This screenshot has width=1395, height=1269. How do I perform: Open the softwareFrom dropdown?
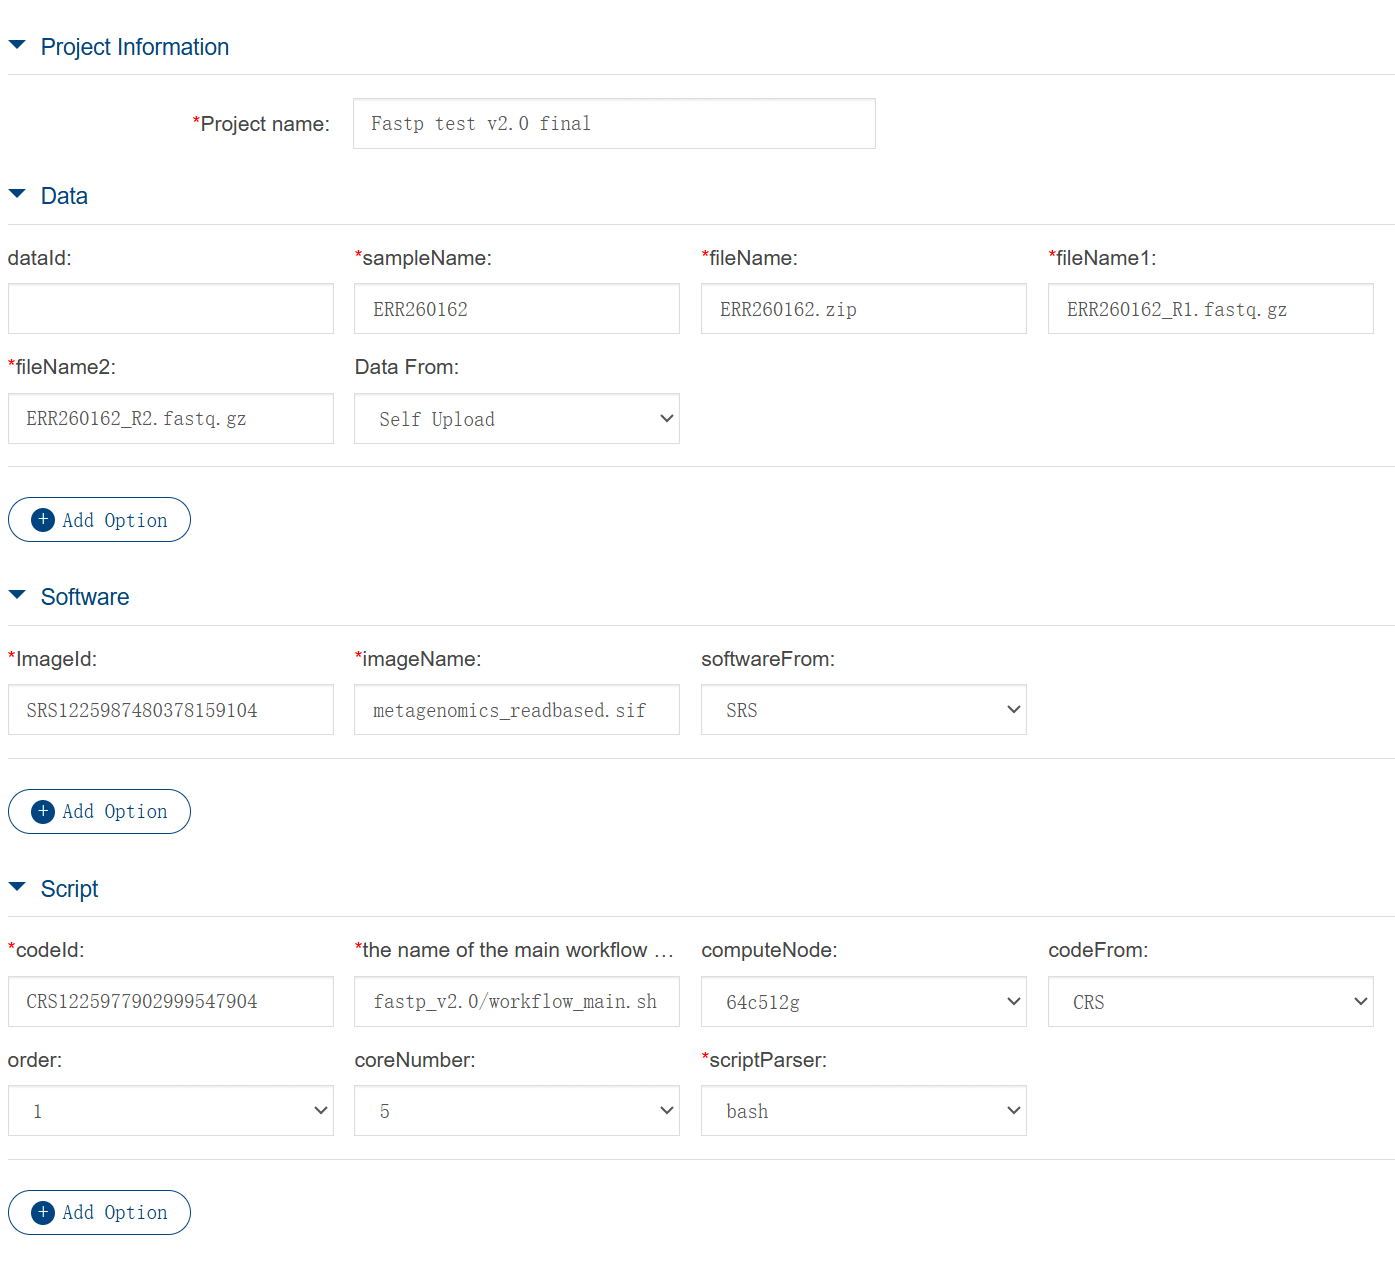(x=864, y=710)
